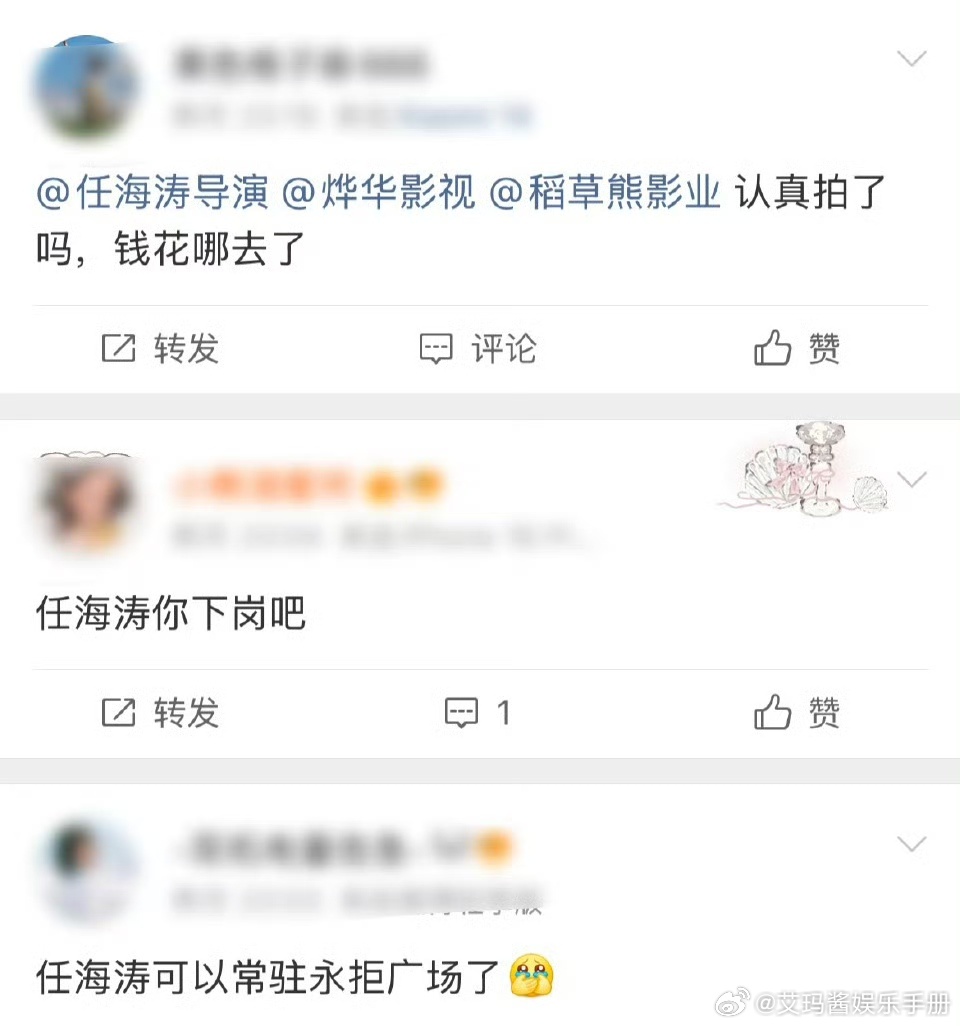
Task: Tap thumbs-up icon on second post
Action: 772,711
